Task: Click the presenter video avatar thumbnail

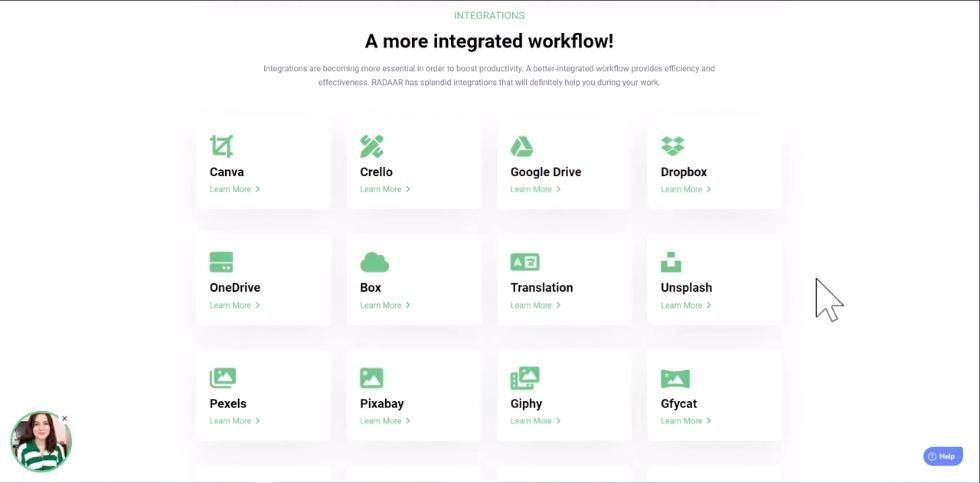Action: 41,442
